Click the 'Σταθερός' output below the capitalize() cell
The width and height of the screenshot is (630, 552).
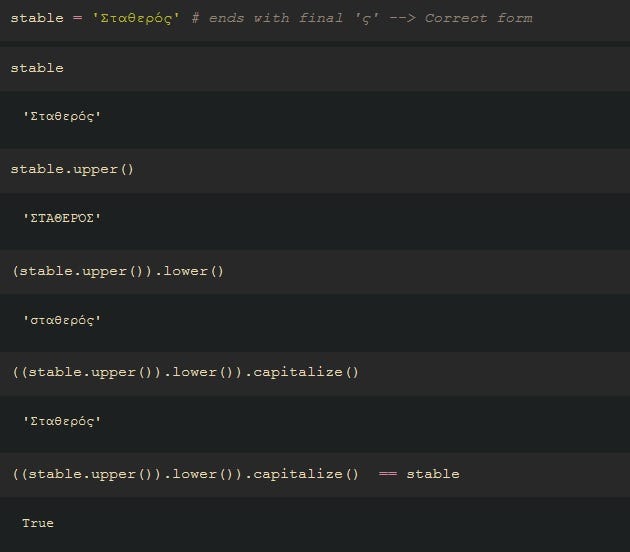(x=62, y=422)
